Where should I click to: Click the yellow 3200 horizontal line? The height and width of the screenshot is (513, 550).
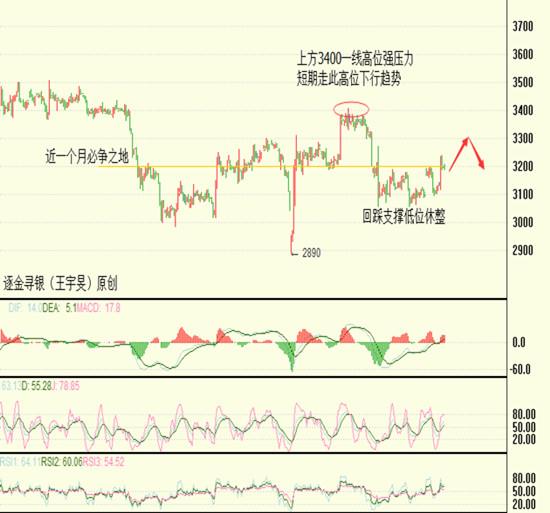point(272,167)
